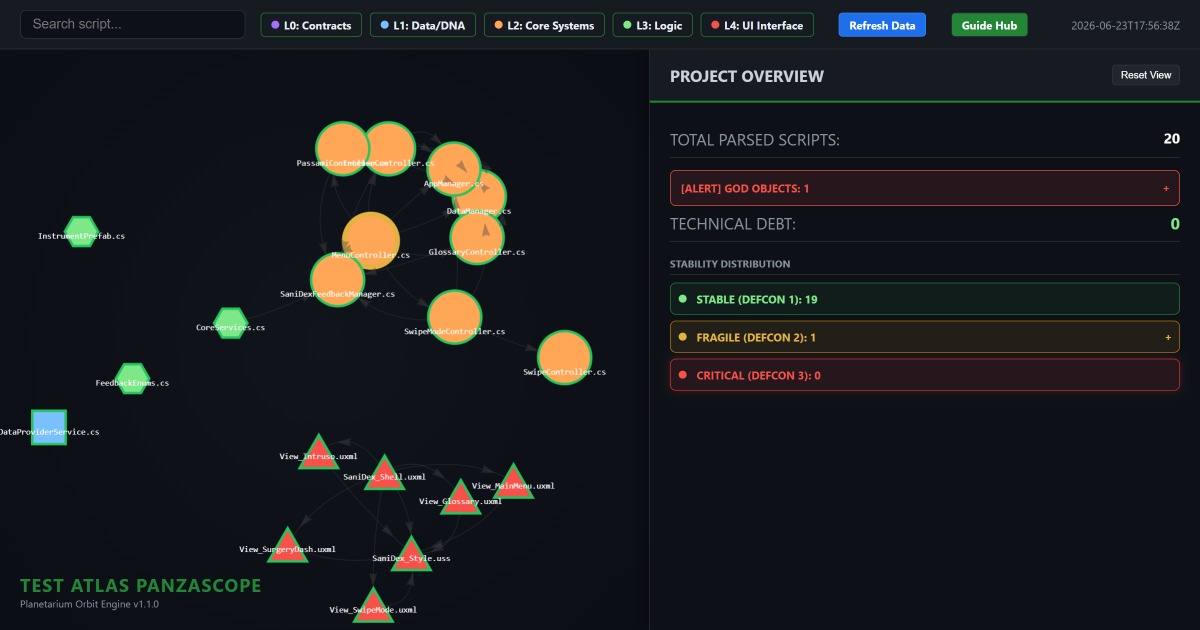
Task: Click the Reset View button
Action: 1146,75
